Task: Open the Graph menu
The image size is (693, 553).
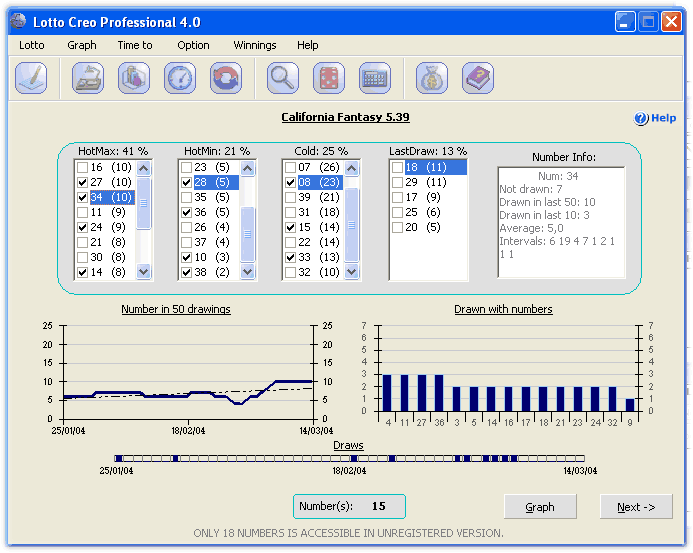Action: click(82, 45)
